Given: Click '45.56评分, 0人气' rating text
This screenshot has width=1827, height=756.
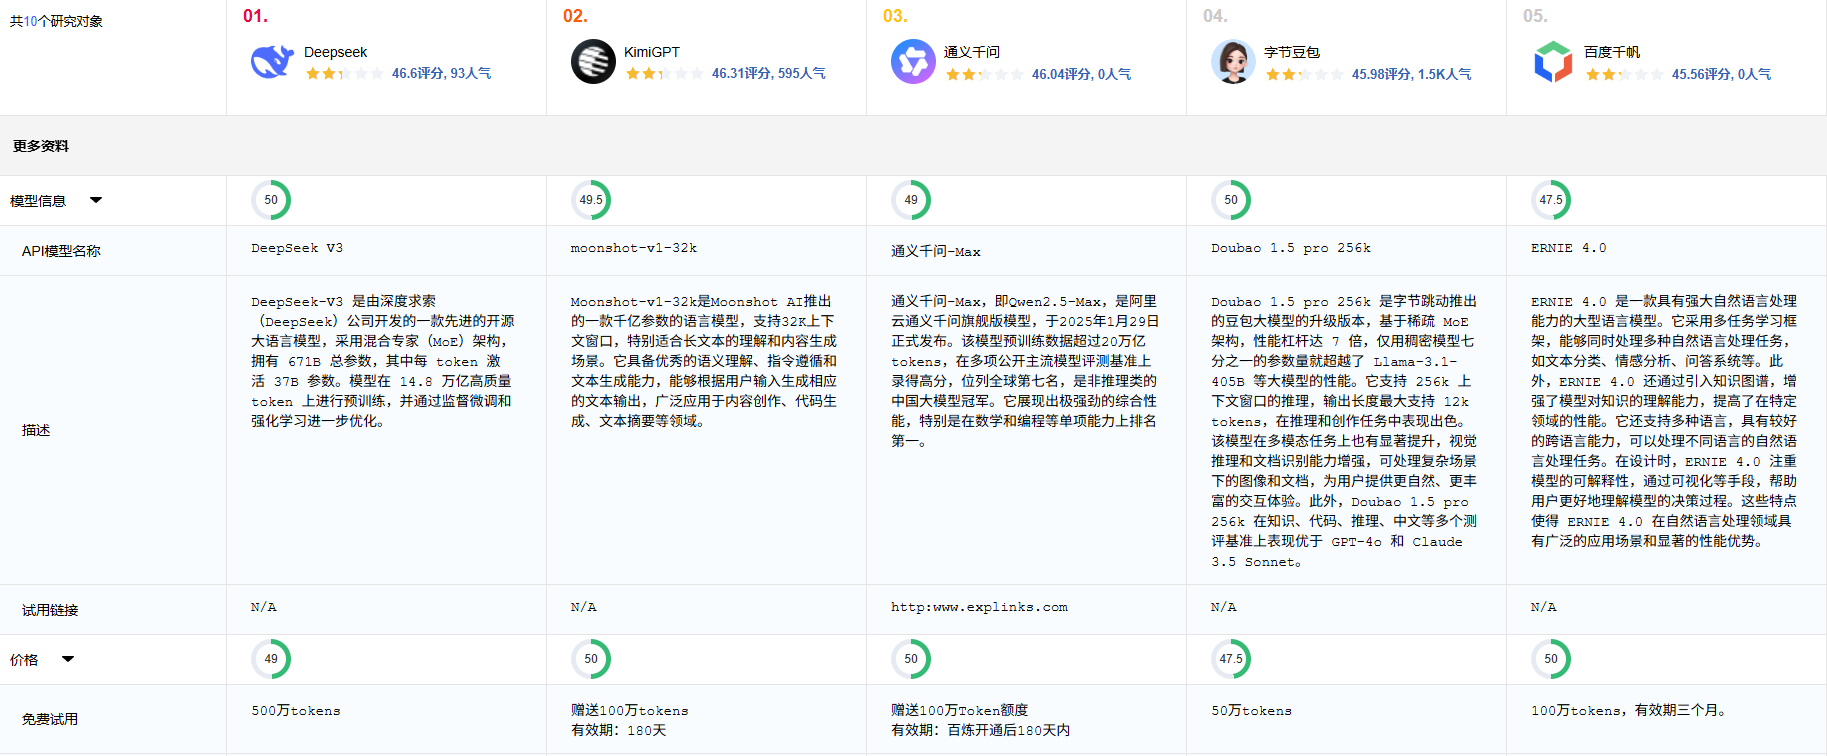Looking at the screenshot, I should [1721, 75].
